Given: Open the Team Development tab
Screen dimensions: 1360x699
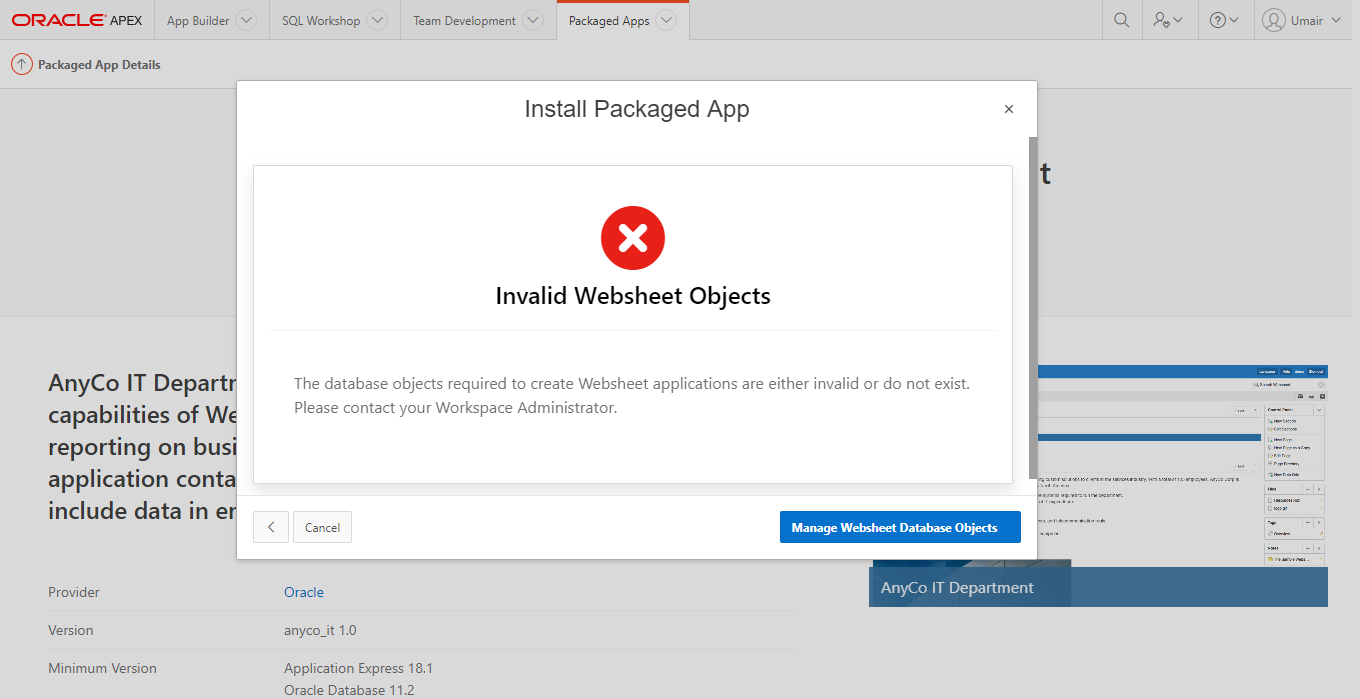Looking at the screenshot, I should pos(465,20).
